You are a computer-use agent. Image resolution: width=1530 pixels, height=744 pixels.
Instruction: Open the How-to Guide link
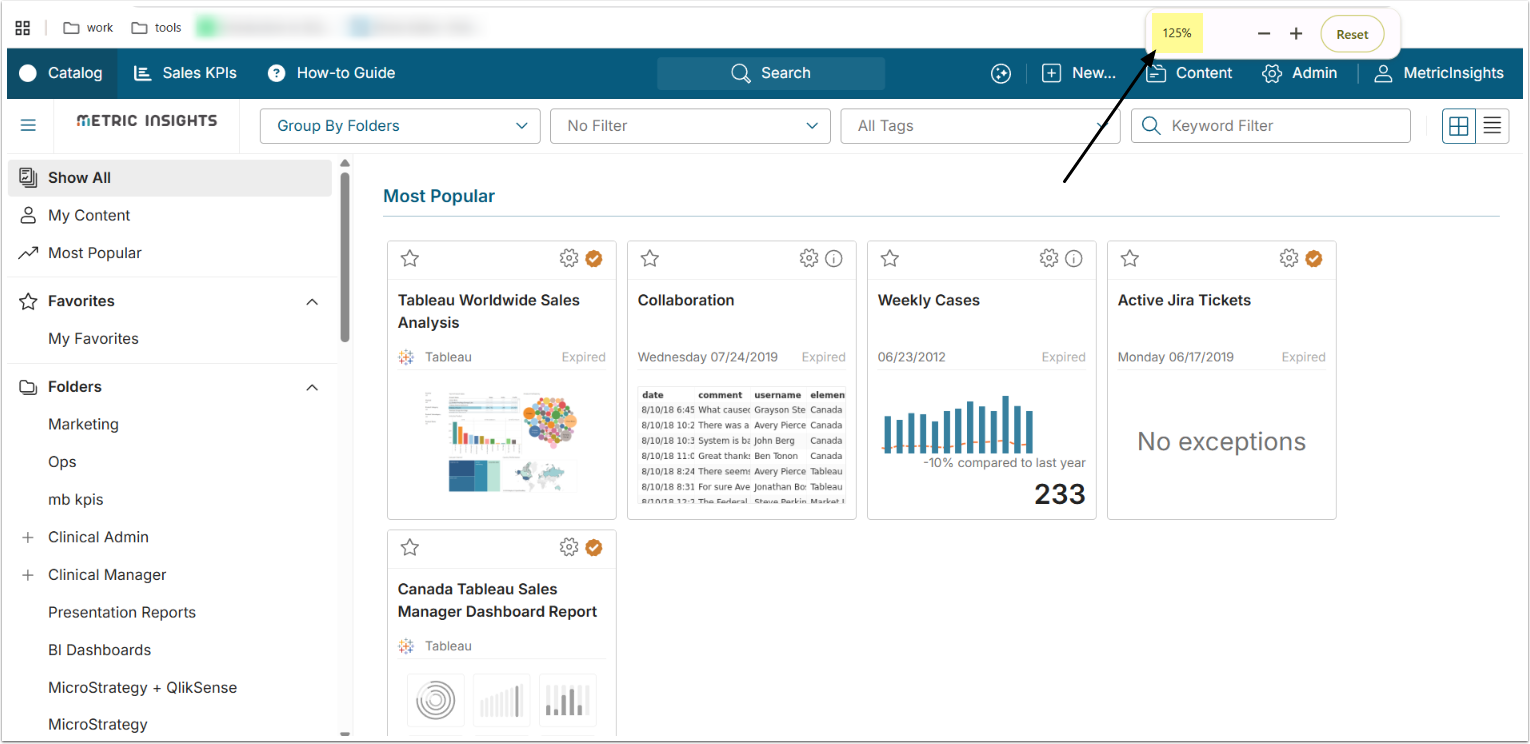point(332,73)
